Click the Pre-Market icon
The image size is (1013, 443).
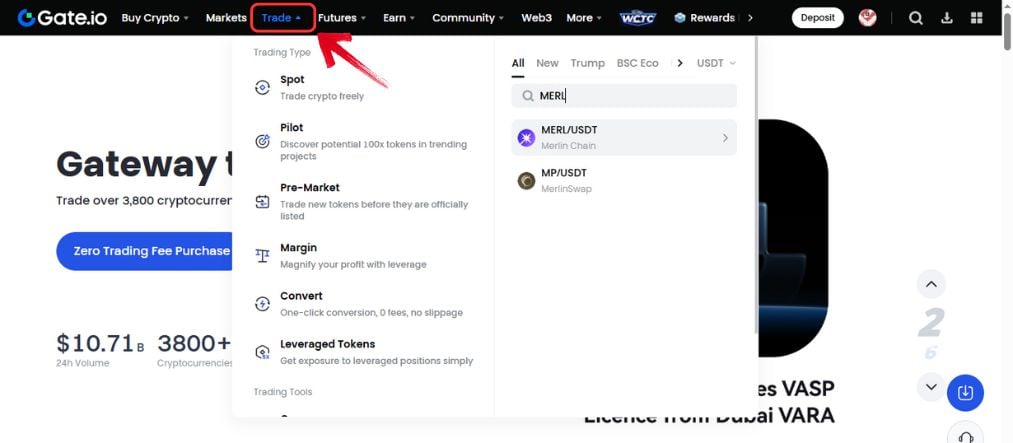[x=262, y=201]
